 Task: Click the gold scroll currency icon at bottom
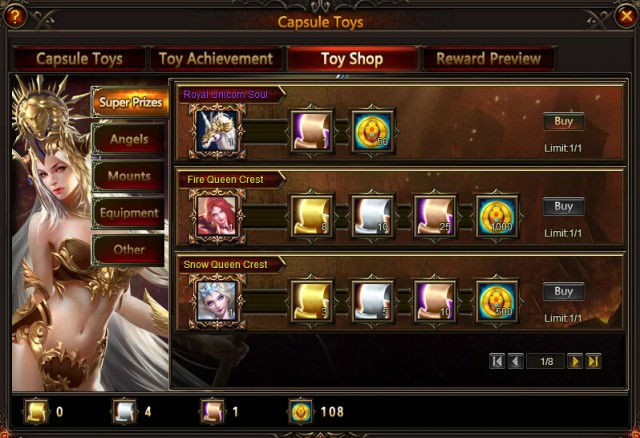[36, 411]
